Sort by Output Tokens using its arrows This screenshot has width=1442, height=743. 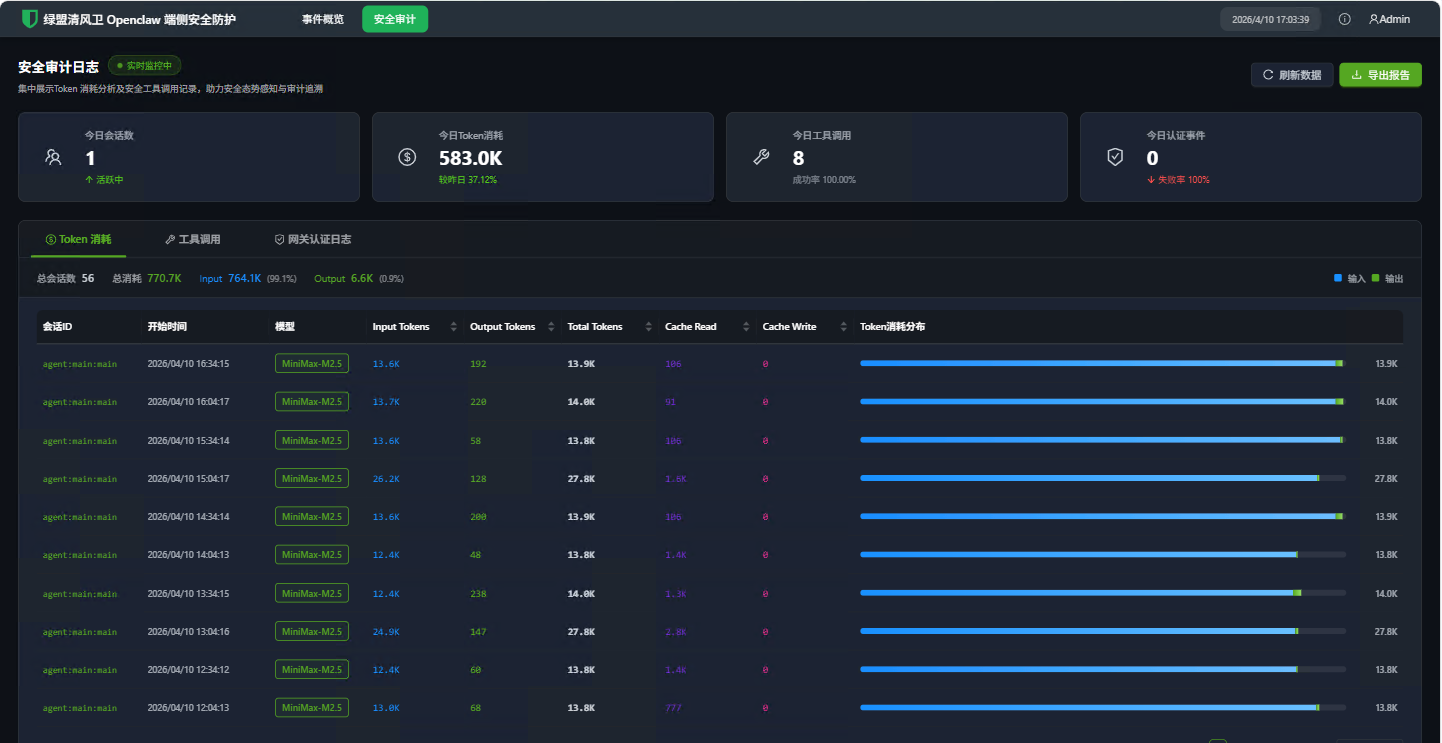click(551, 327)
